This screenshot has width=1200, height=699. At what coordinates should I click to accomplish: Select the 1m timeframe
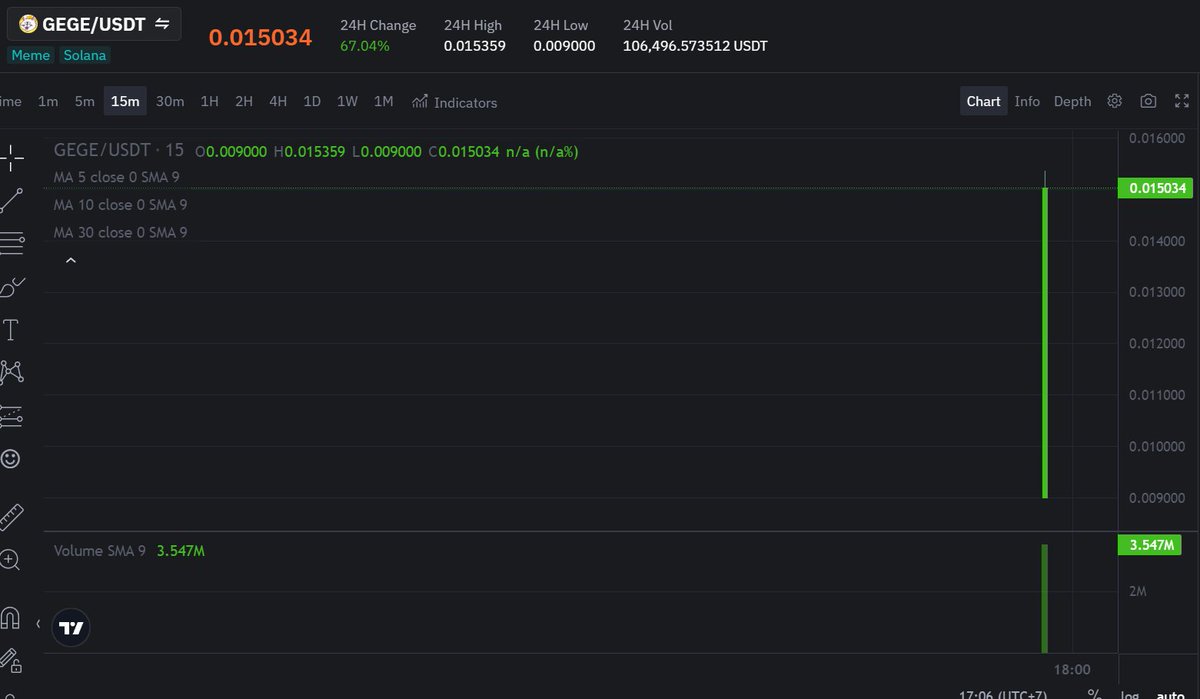click(48, 101)
